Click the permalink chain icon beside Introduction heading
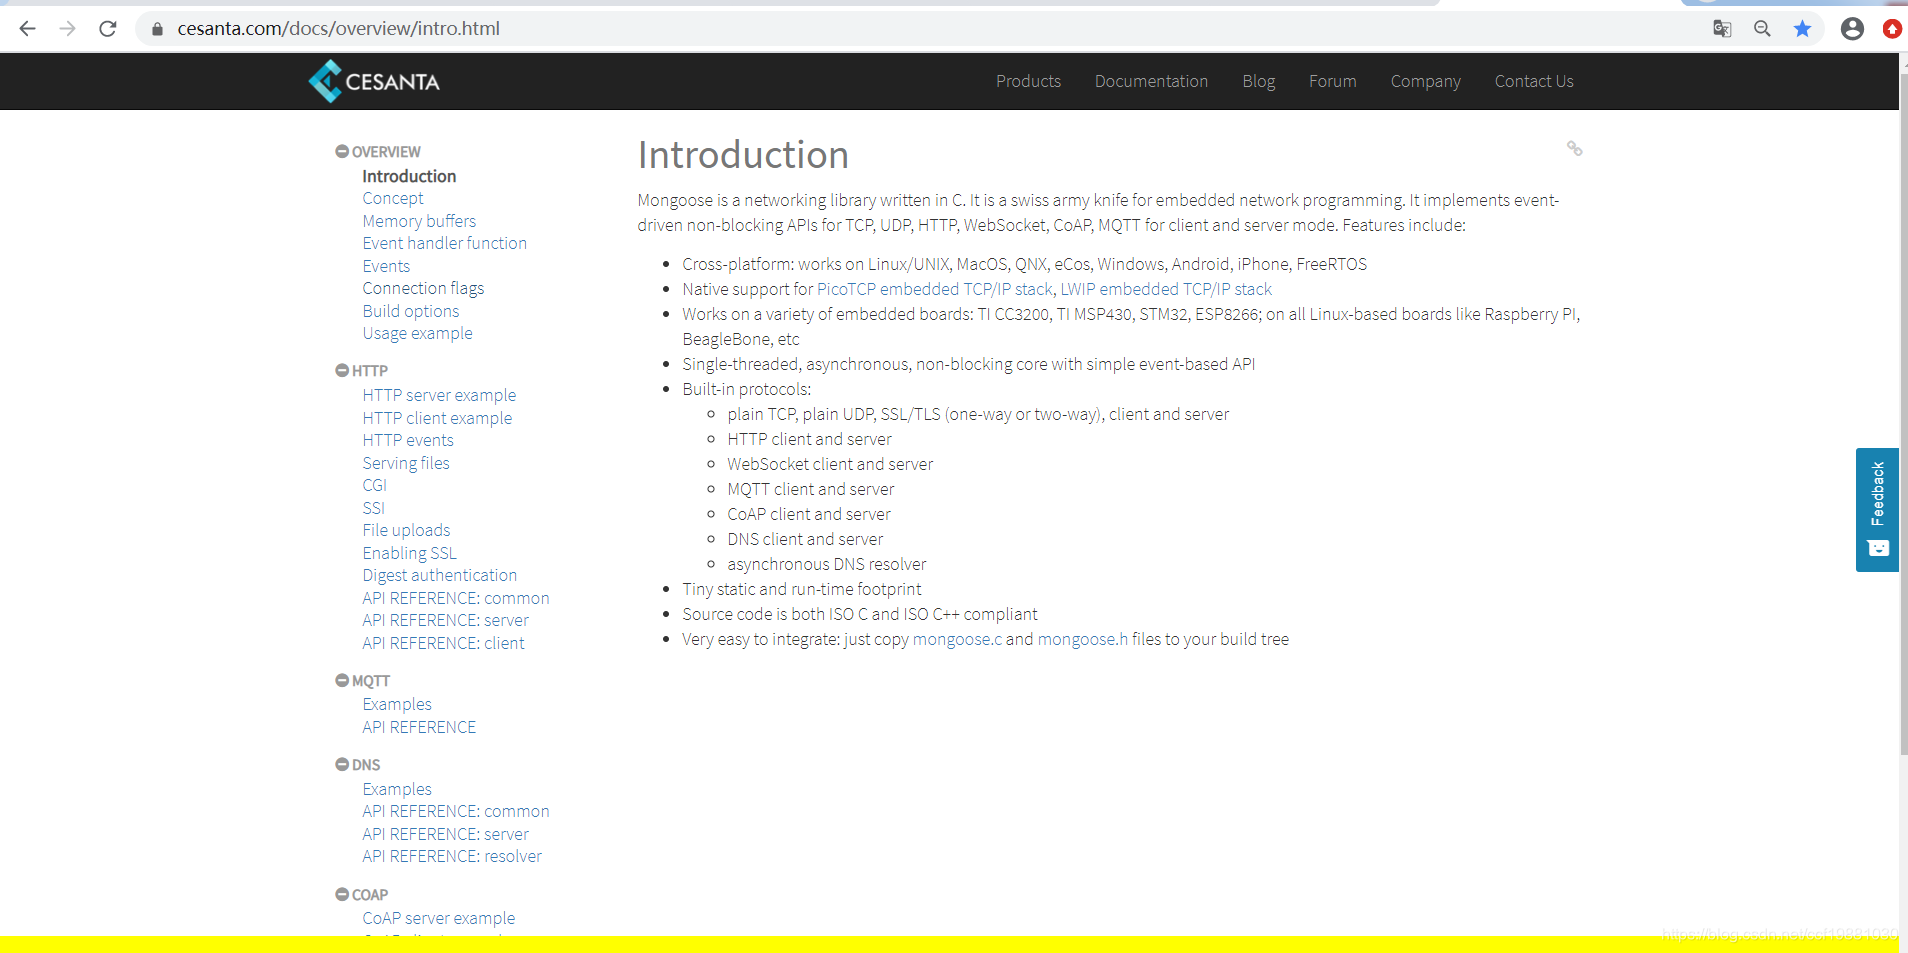This screenshot has width=1908, height=953. [x=1575, y=148]
